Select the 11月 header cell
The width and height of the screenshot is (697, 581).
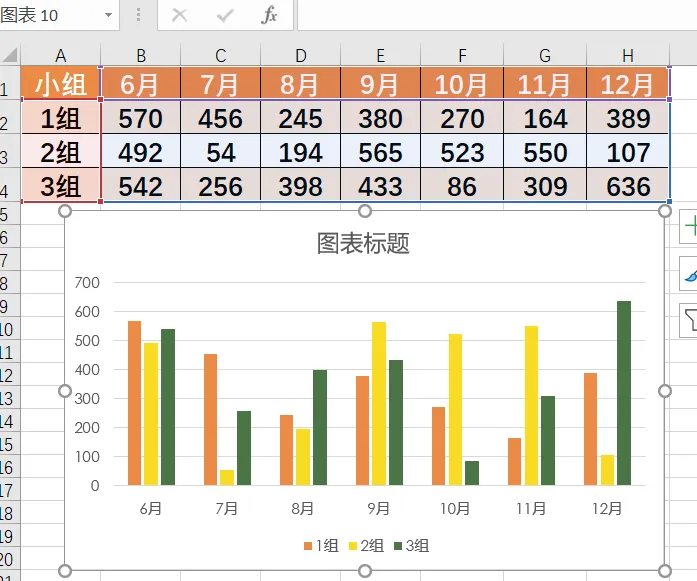545,83
